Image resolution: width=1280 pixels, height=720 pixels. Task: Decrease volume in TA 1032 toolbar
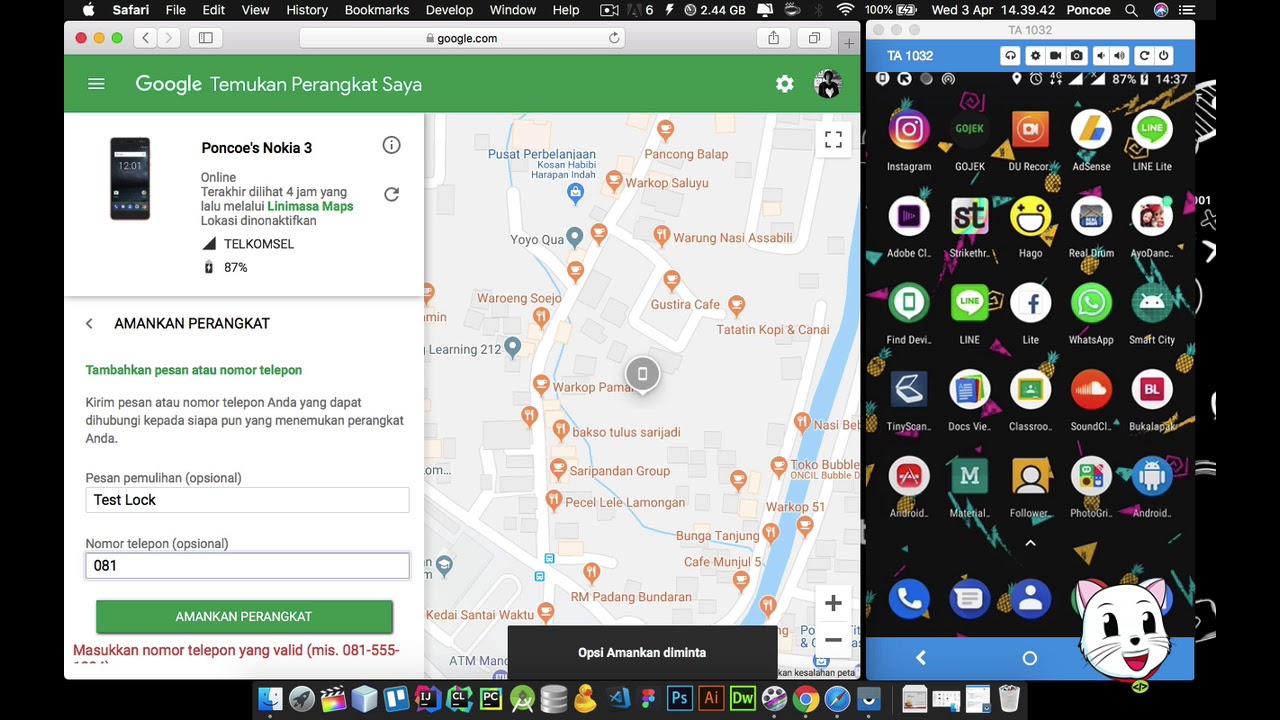1101,56
